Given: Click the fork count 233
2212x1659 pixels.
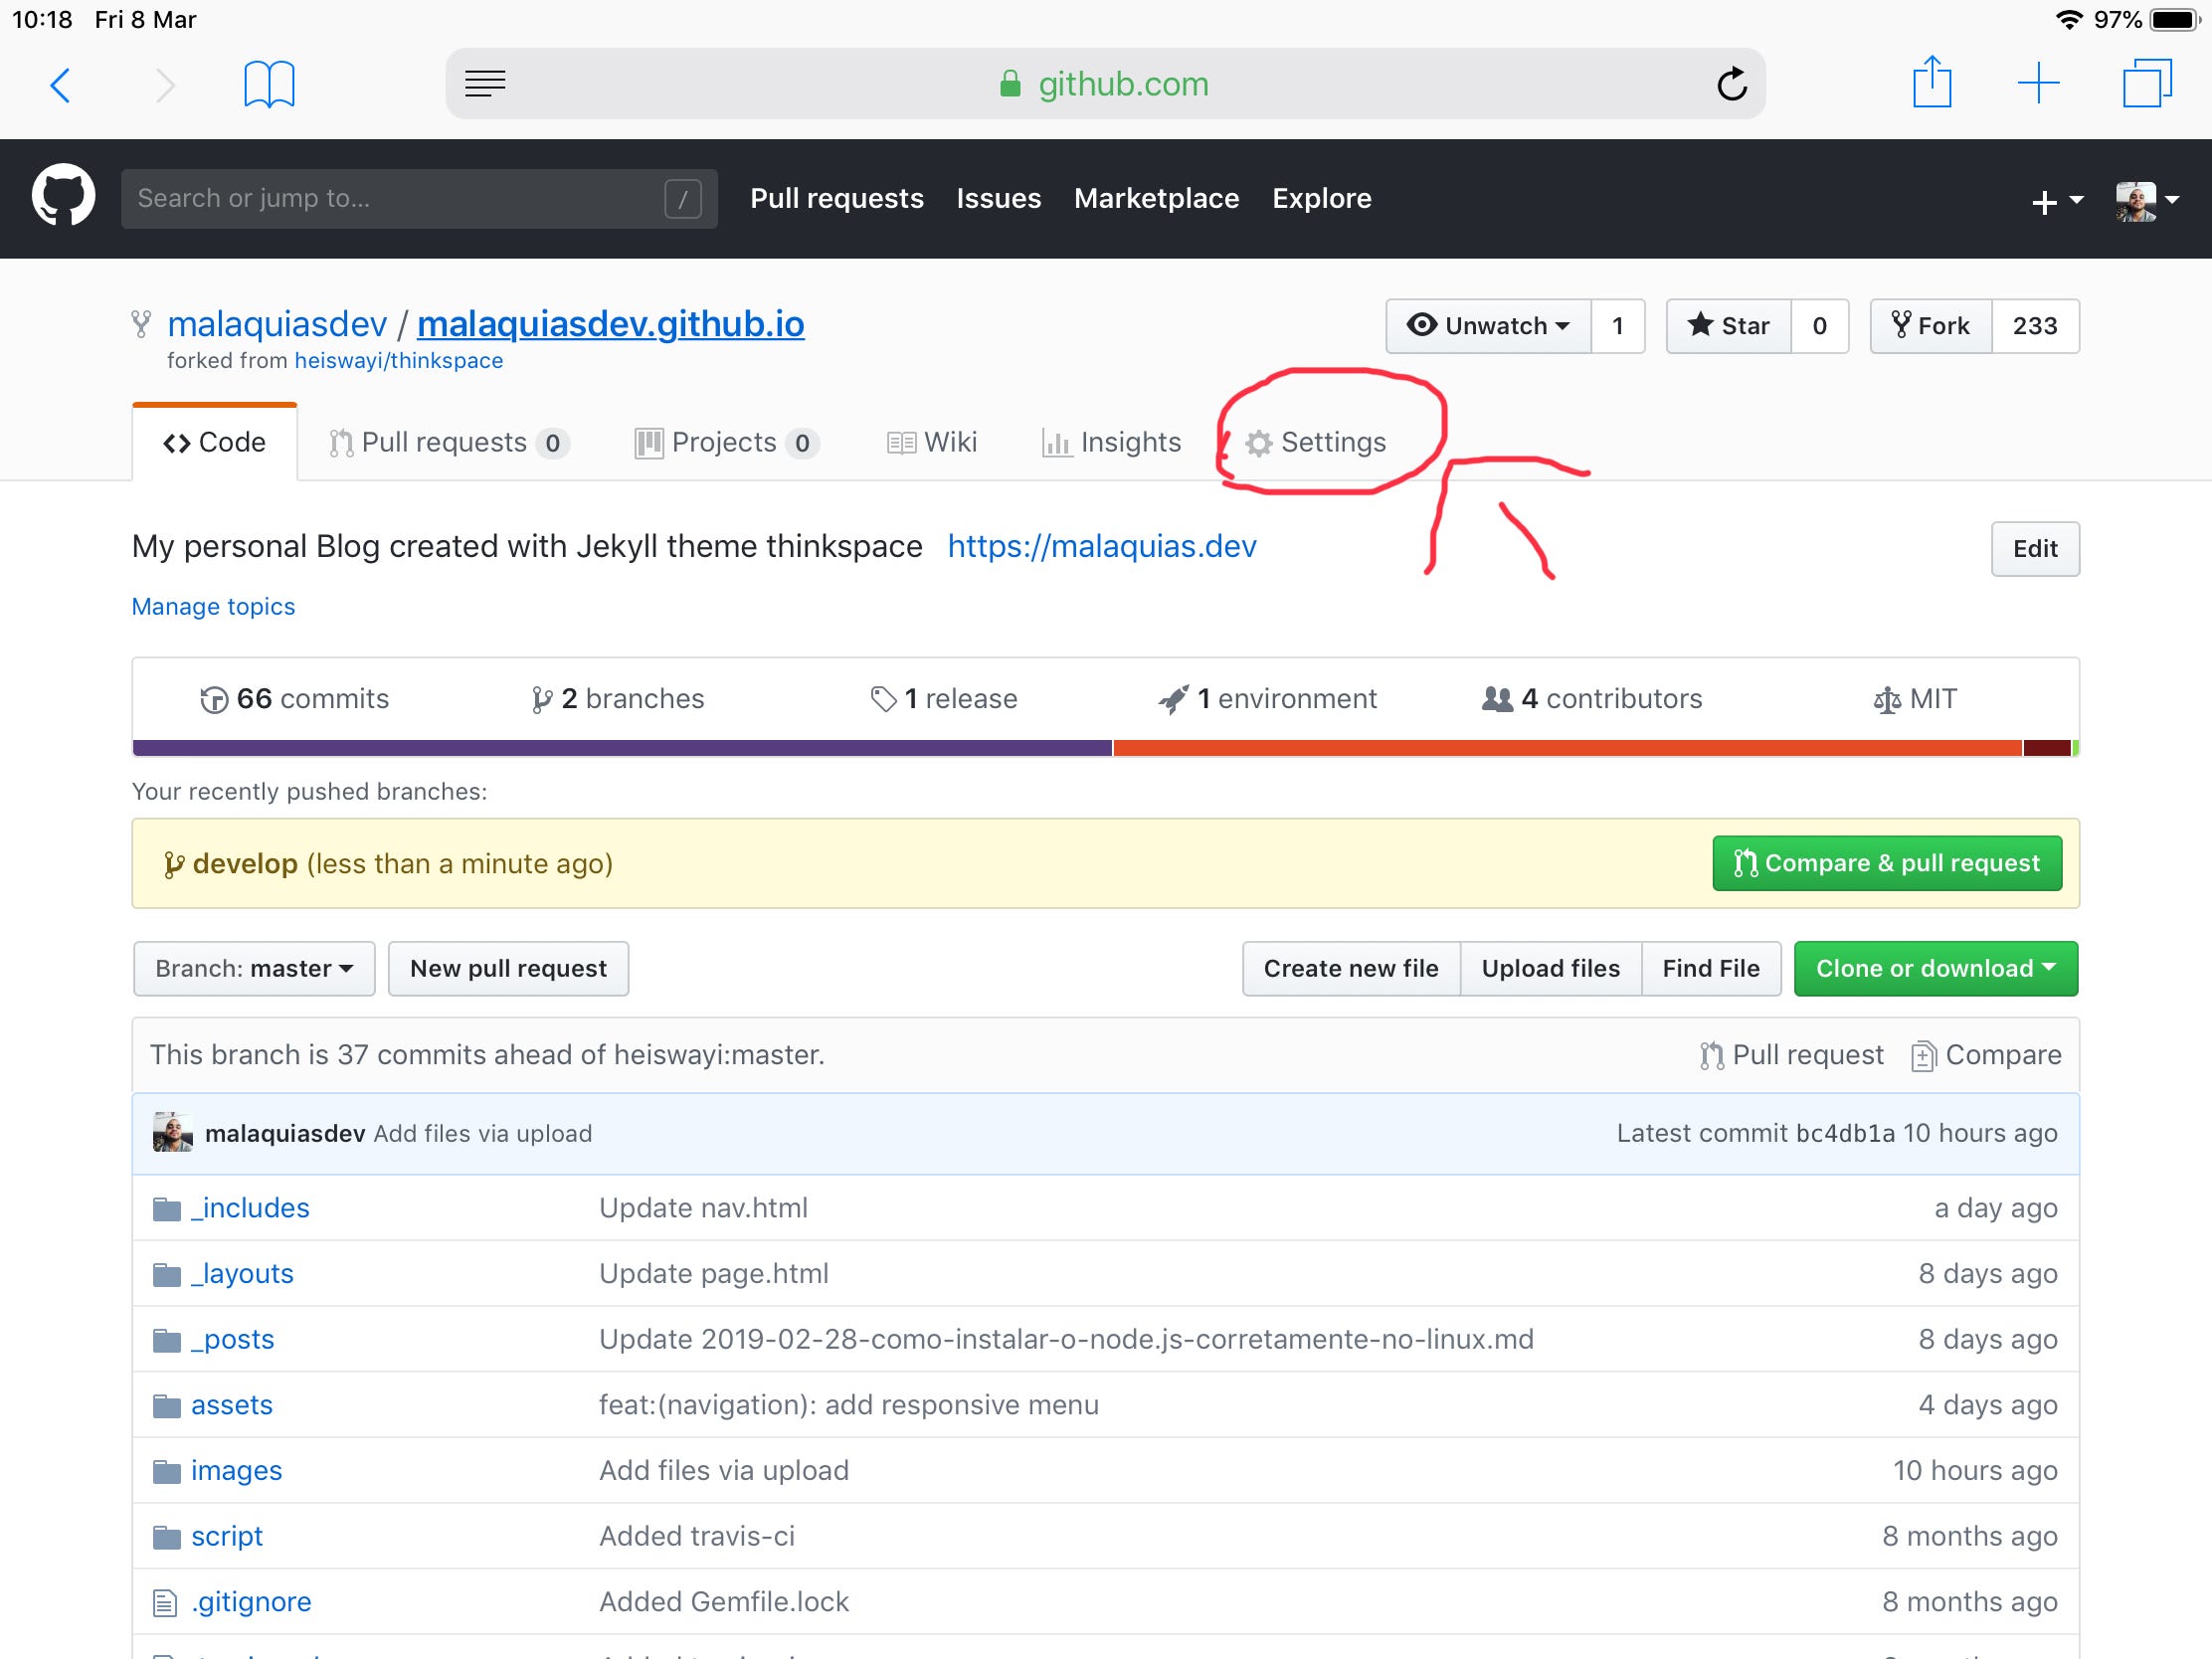Looking at the screenshot, I should pos(2035,326).
